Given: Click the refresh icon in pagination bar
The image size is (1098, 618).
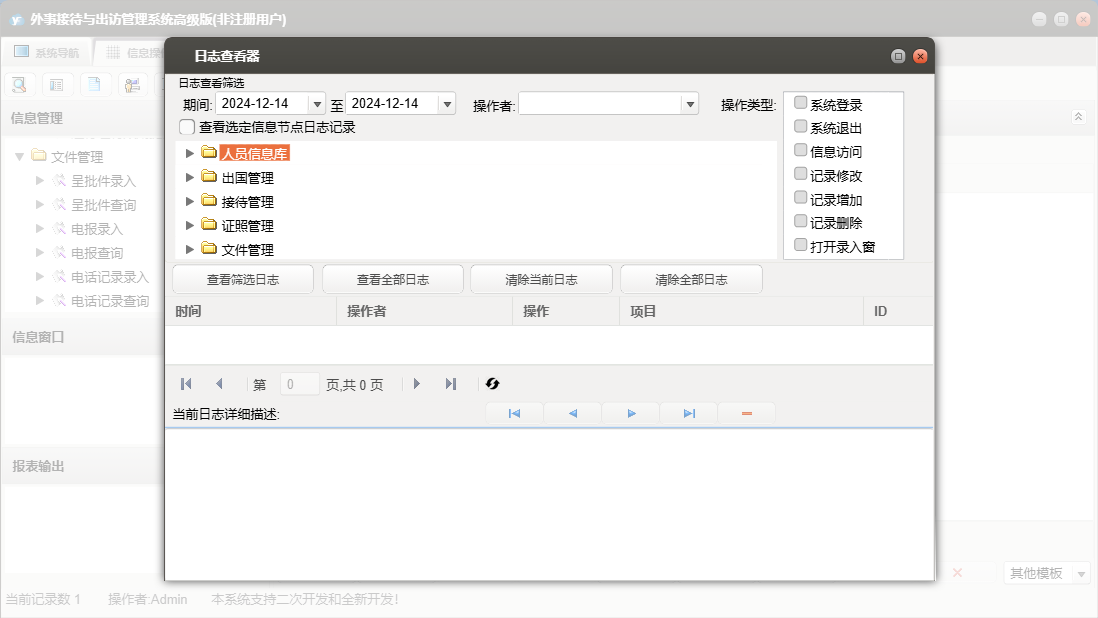Looking at the screenshot, I should (492, 384).
